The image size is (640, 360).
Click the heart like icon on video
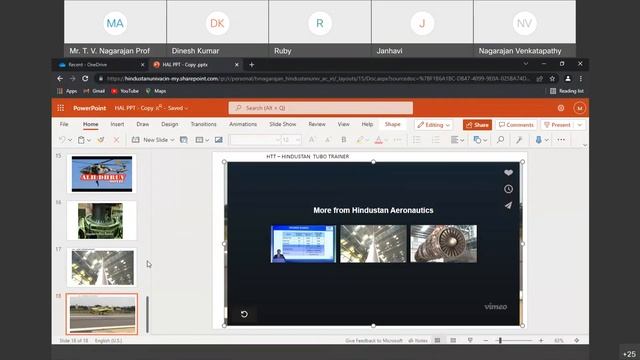point(508,173)
